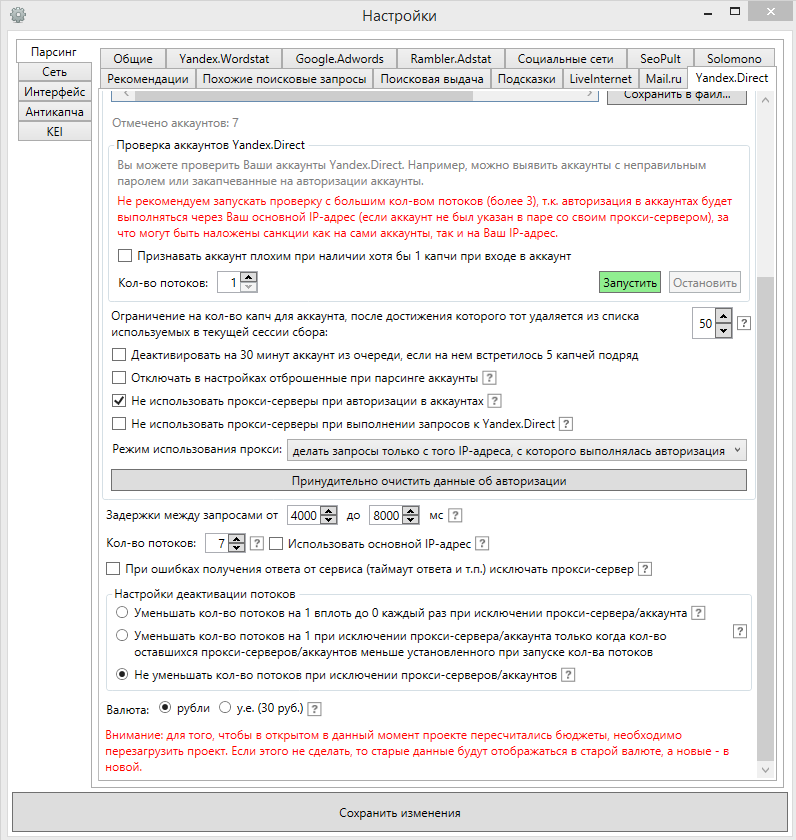Open Похожие поисковые запросы tab
This screenshot has height=840, width=796.
coord(284,79)
